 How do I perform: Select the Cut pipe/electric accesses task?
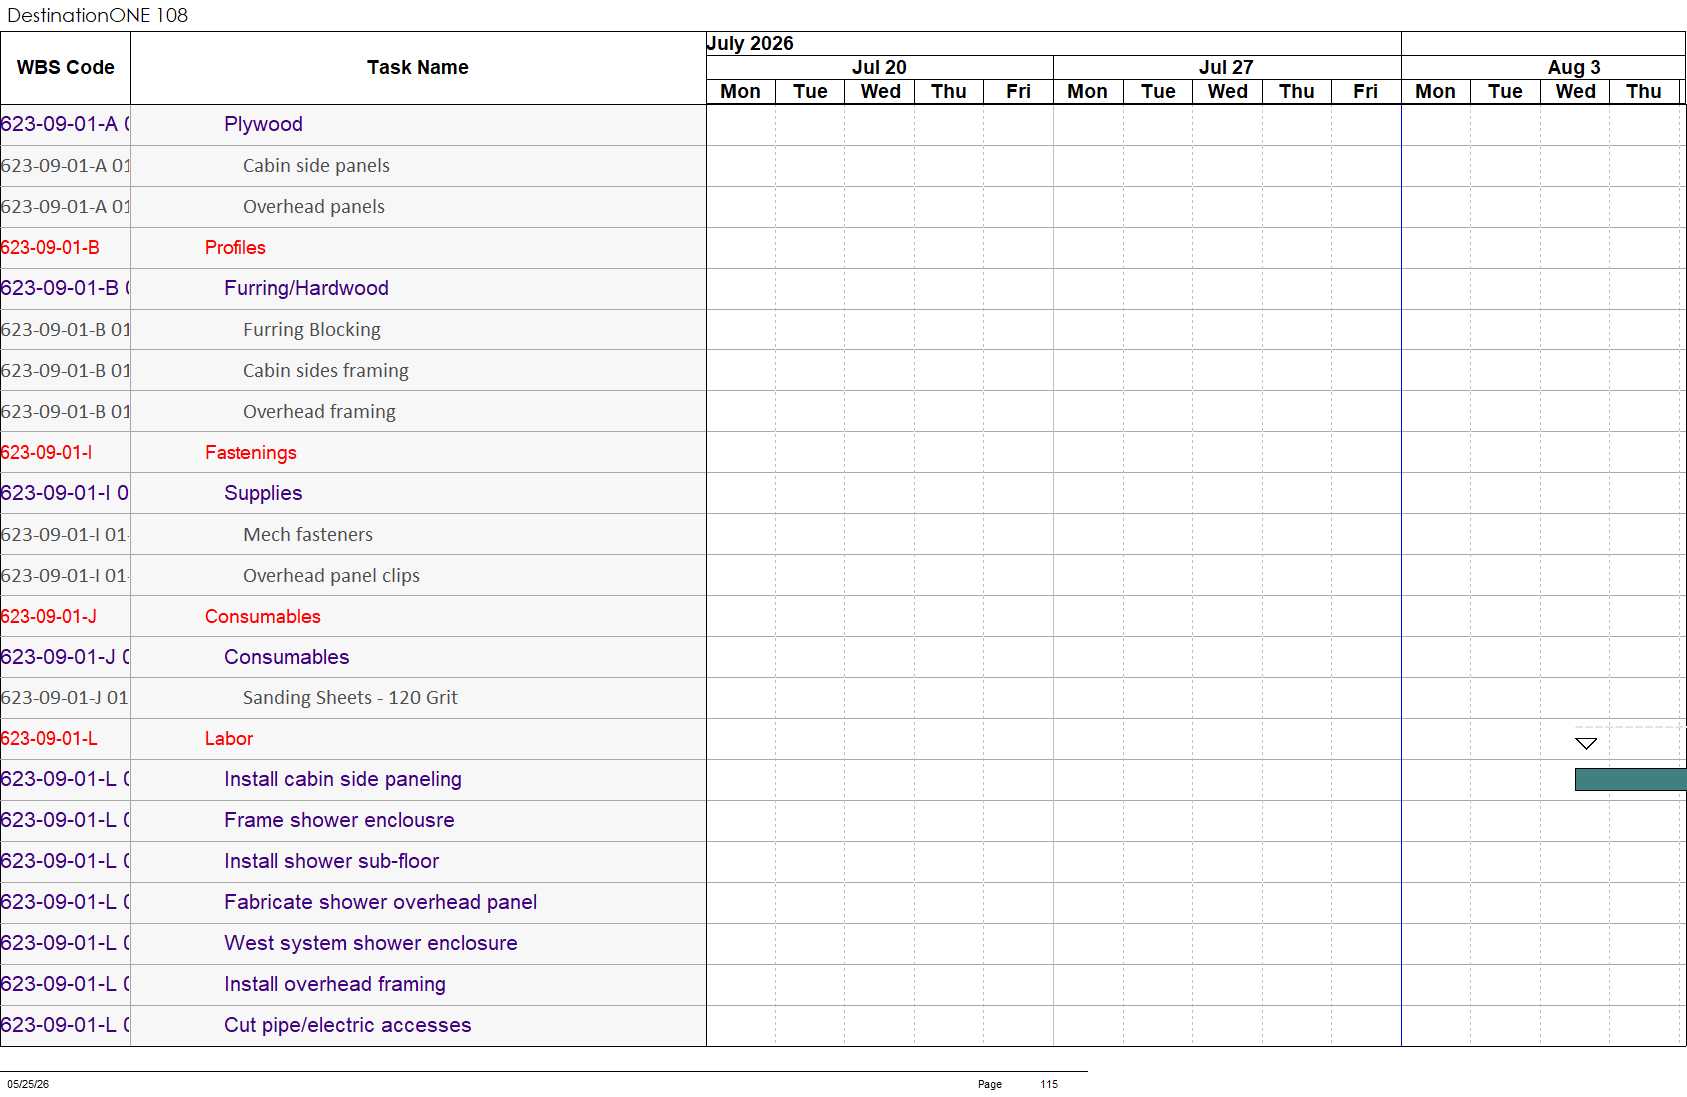pos(347,1025)
